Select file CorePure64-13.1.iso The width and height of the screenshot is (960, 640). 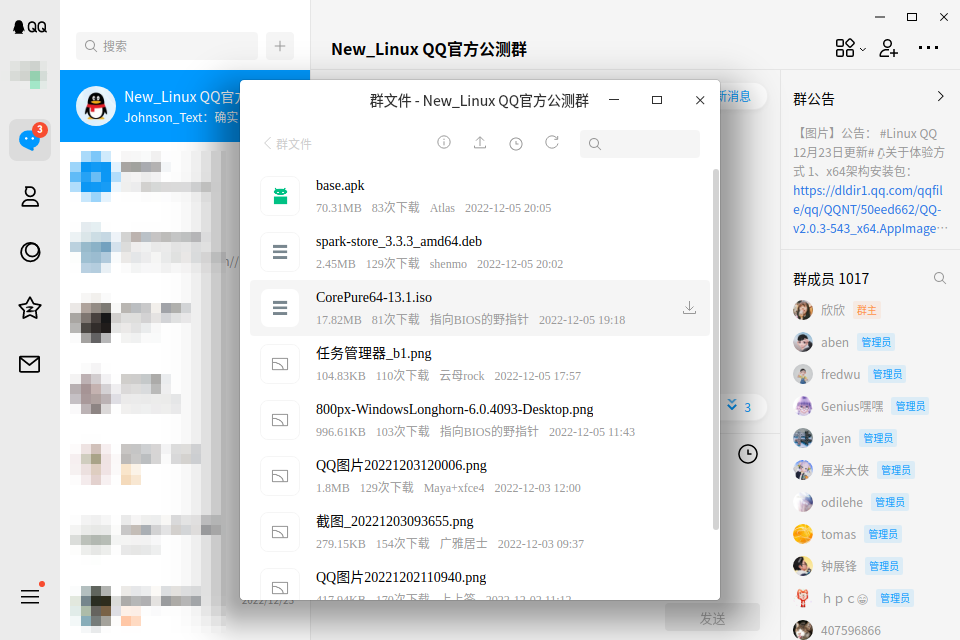coord(479,308)
